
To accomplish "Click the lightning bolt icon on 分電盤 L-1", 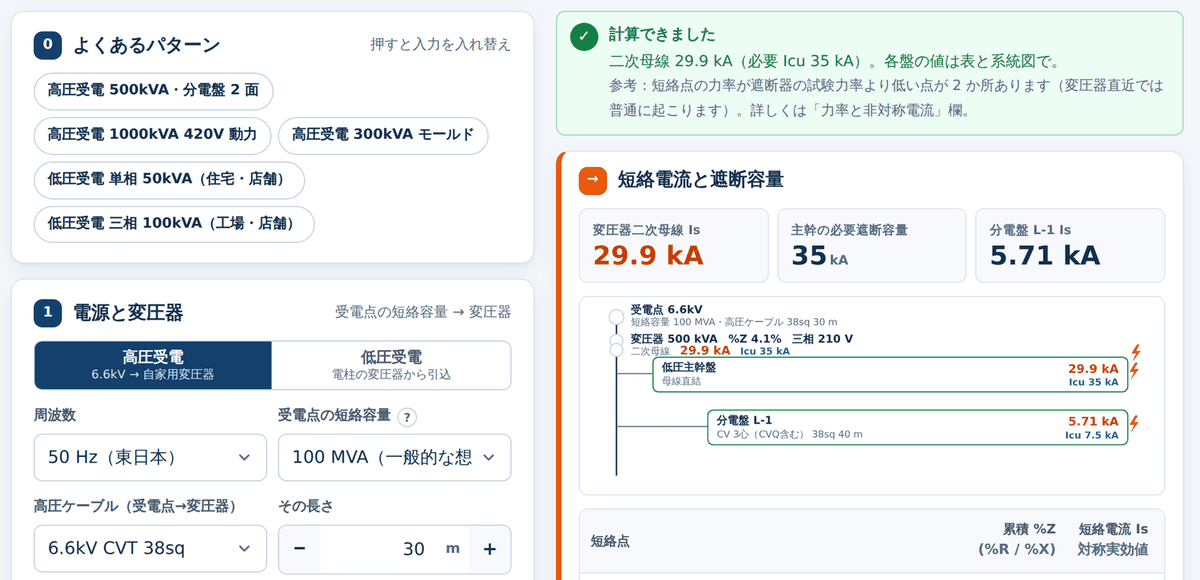I will (x=1134, y=423).
